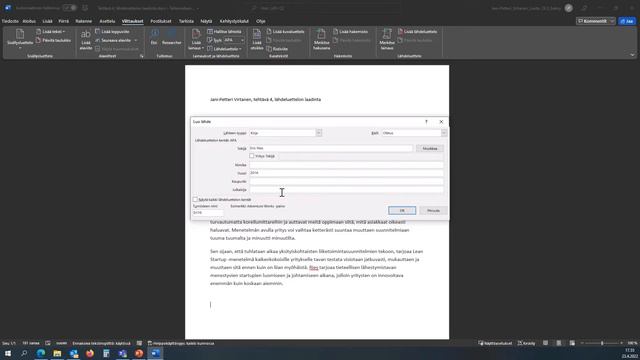Switch to the Rakenne tab
This screenshot has height=360, width=640.
(x=84, y=21)
